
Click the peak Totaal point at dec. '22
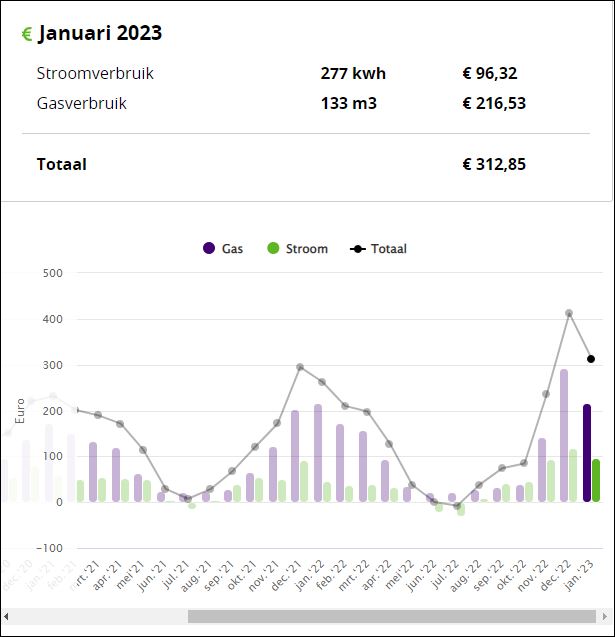pos(569,313)
